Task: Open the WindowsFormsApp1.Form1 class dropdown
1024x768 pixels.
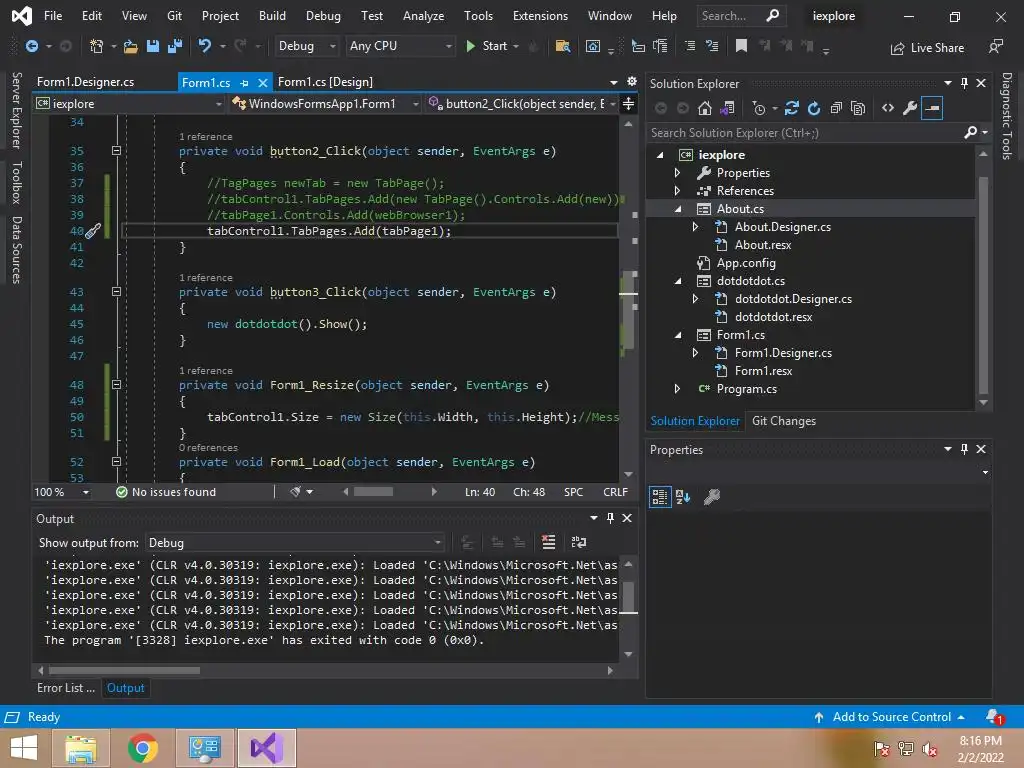Action: pyautogui.click(x=325, y=104)
